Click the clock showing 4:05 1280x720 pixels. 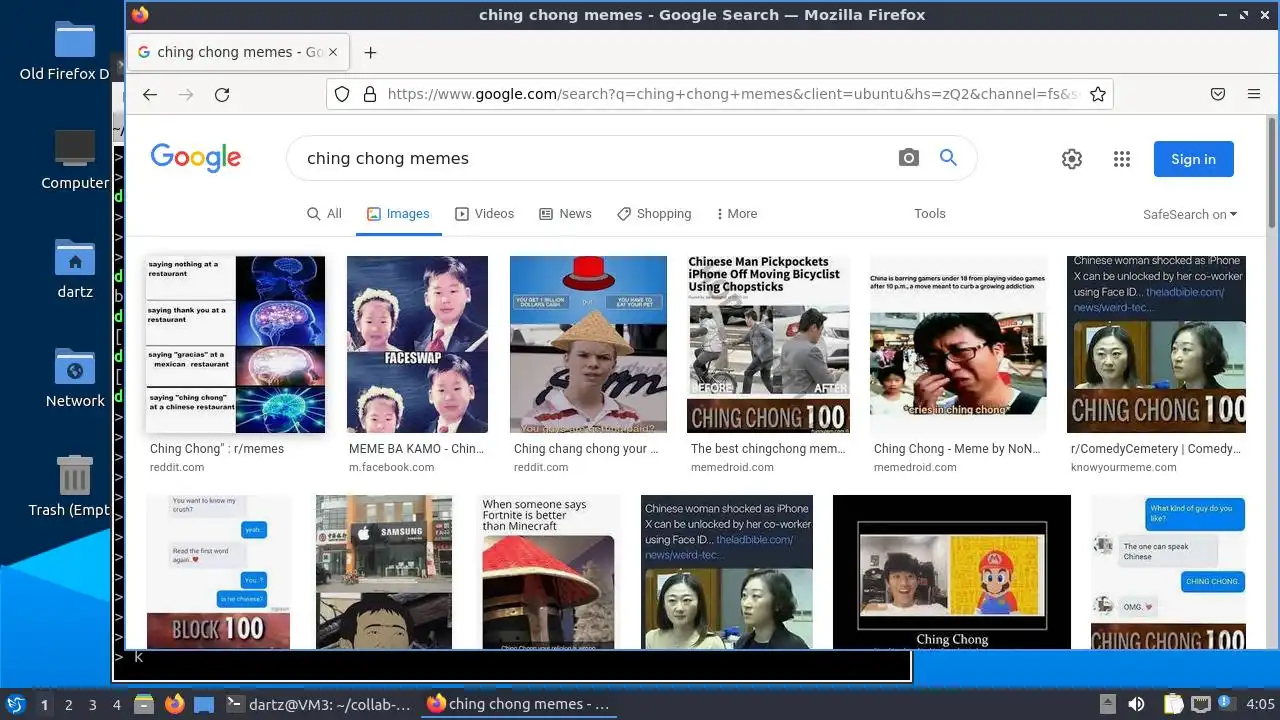pos(1260,704)
